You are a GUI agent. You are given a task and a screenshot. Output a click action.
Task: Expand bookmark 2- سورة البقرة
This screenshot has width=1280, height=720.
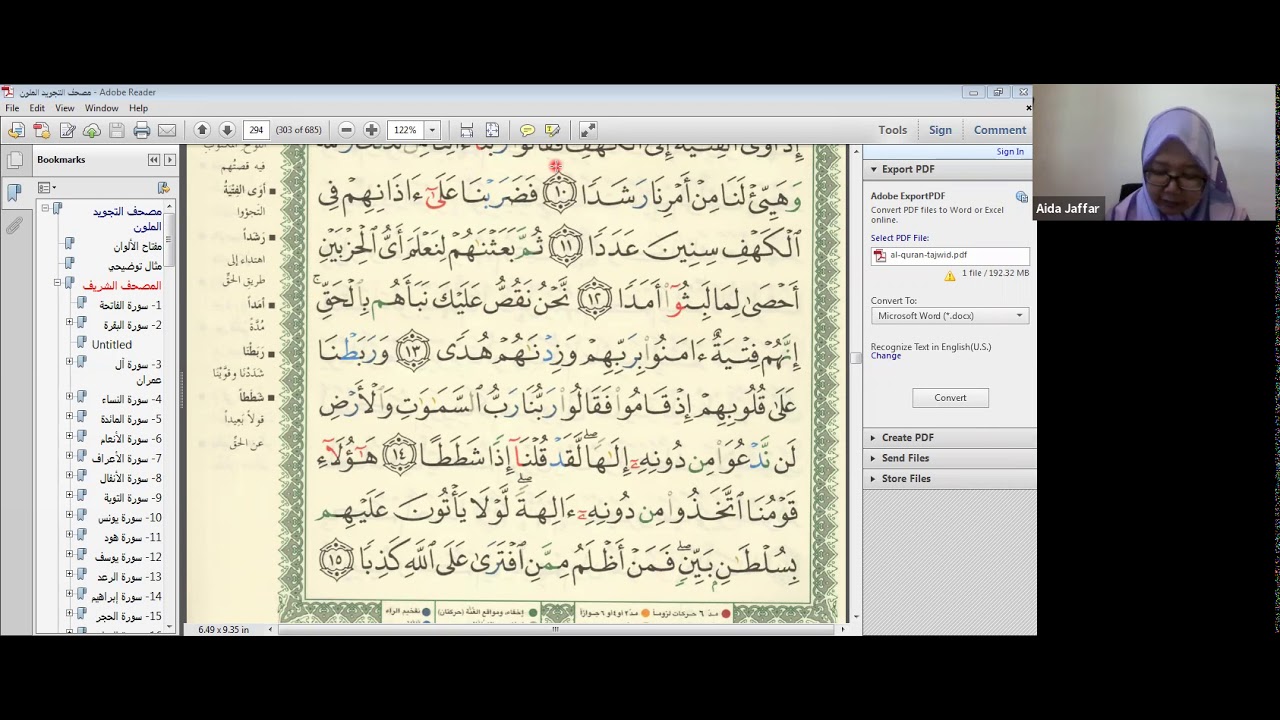click(x=69, y=322)
